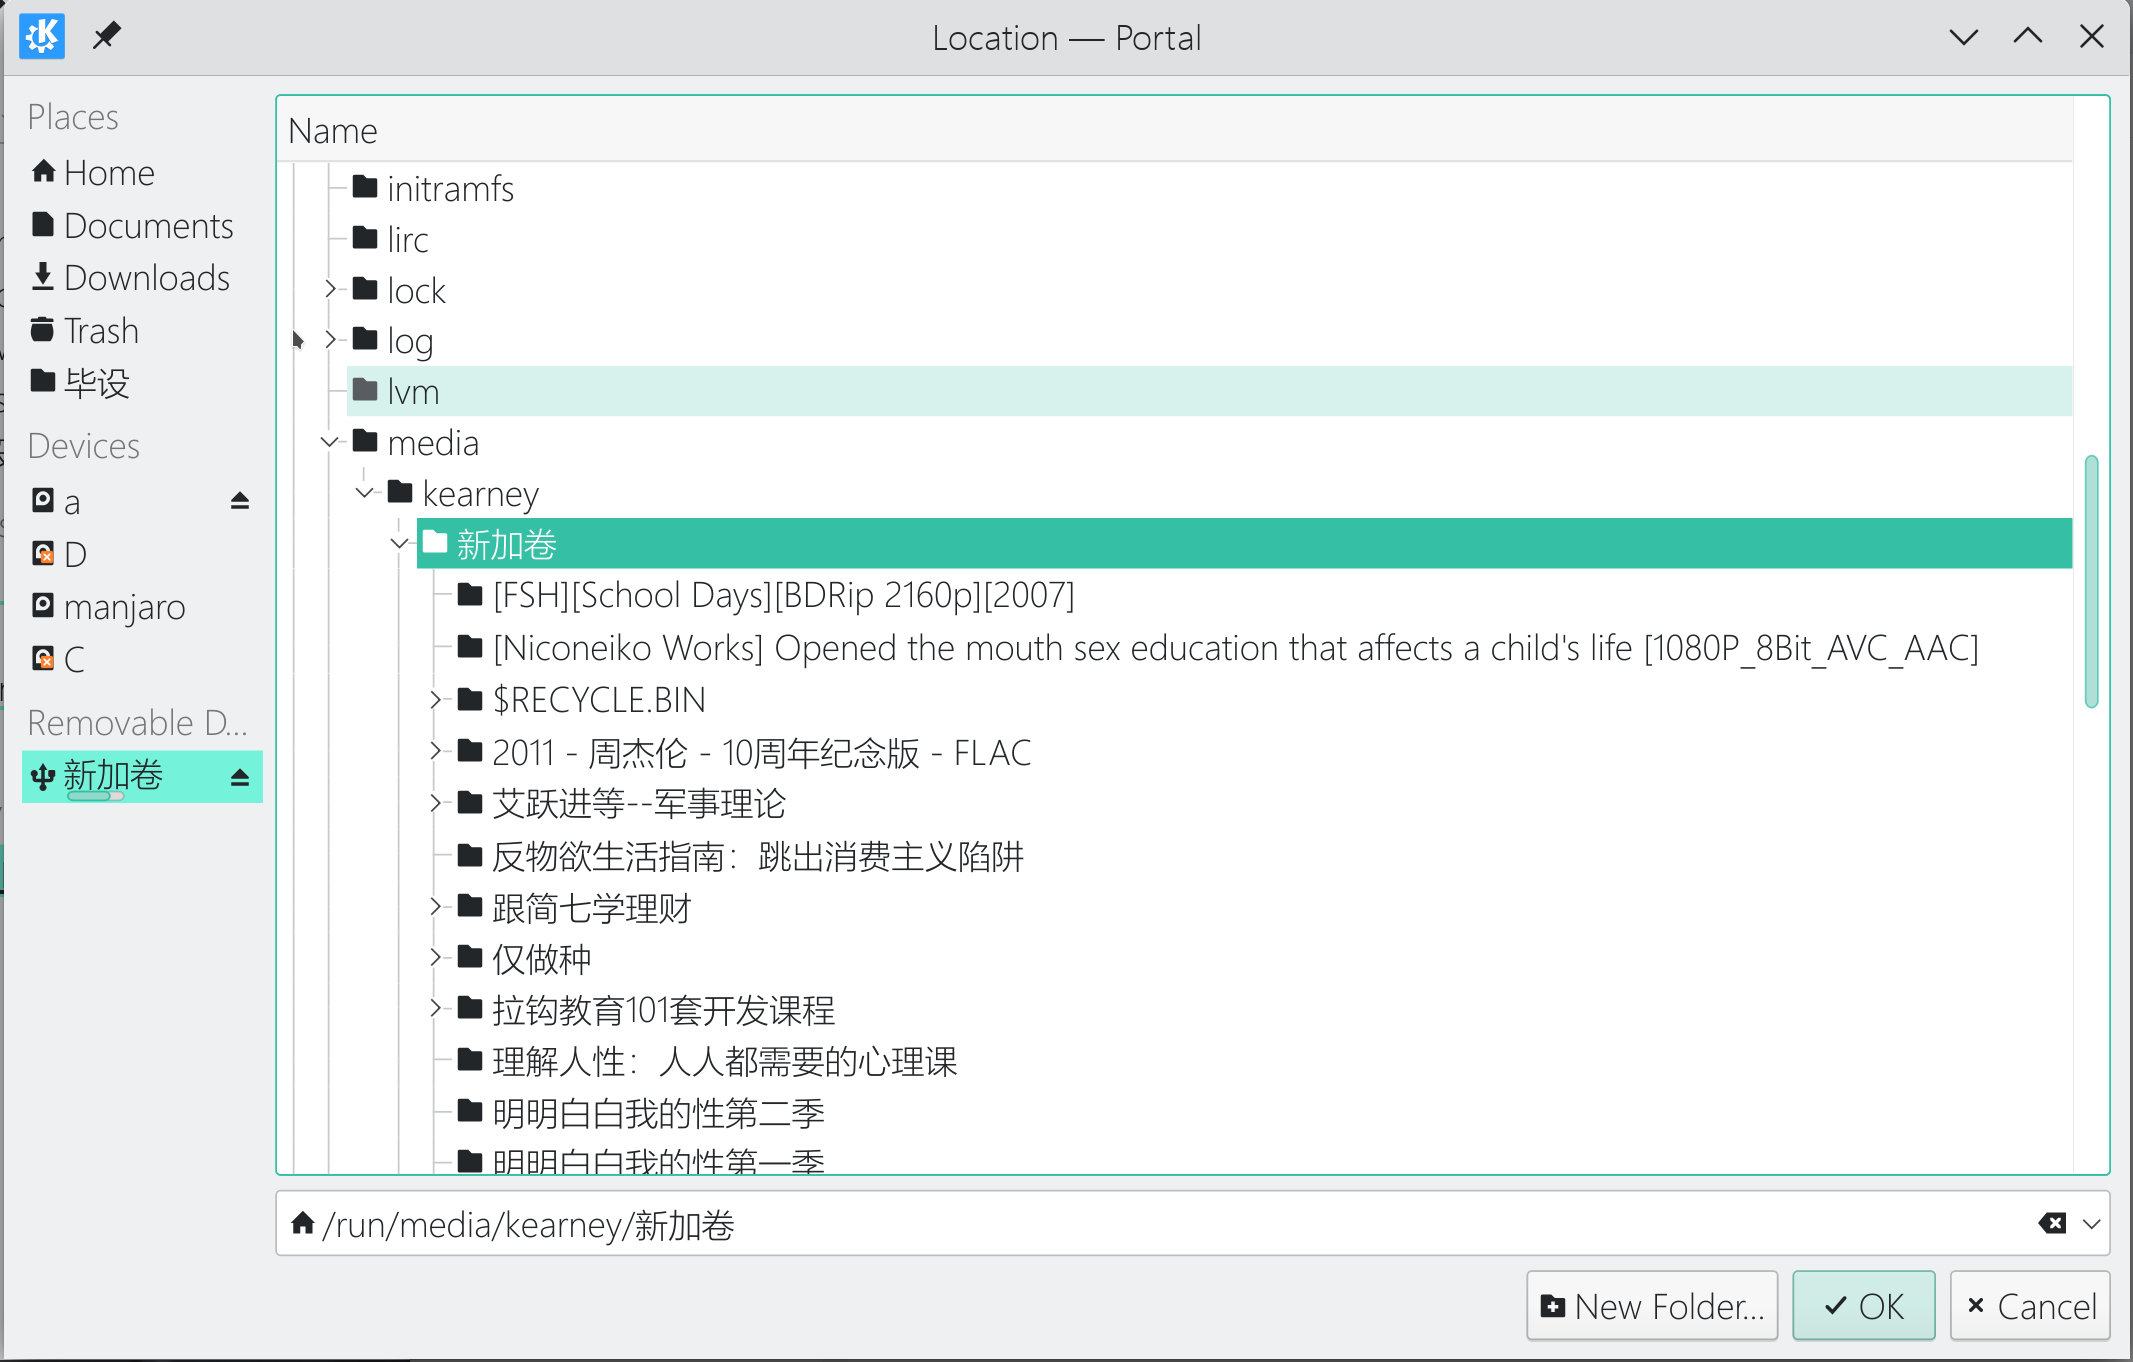Click the location path input field
This screenshot has height=1362, width=2133.
point(1192,1224)
